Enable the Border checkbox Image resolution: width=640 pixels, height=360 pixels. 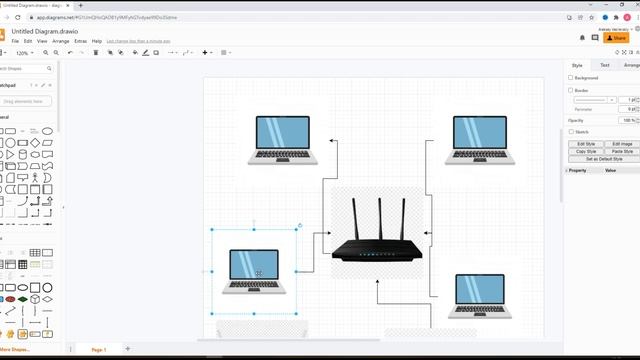click(571, 90)
